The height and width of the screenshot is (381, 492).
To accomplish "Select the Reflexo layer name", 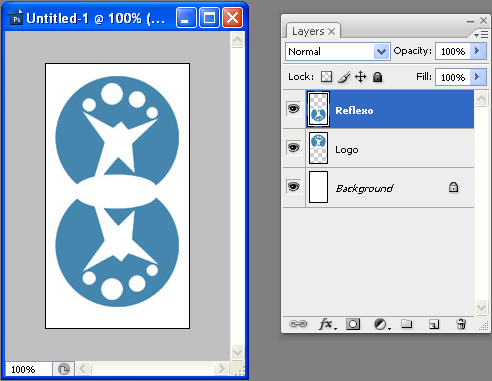I will click(x=354, y=110).
